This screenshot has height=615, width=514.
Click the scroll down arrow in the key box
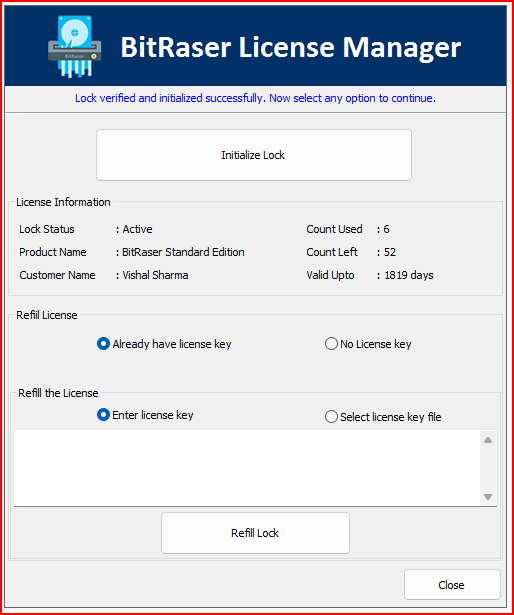click(x=488, y=497)
